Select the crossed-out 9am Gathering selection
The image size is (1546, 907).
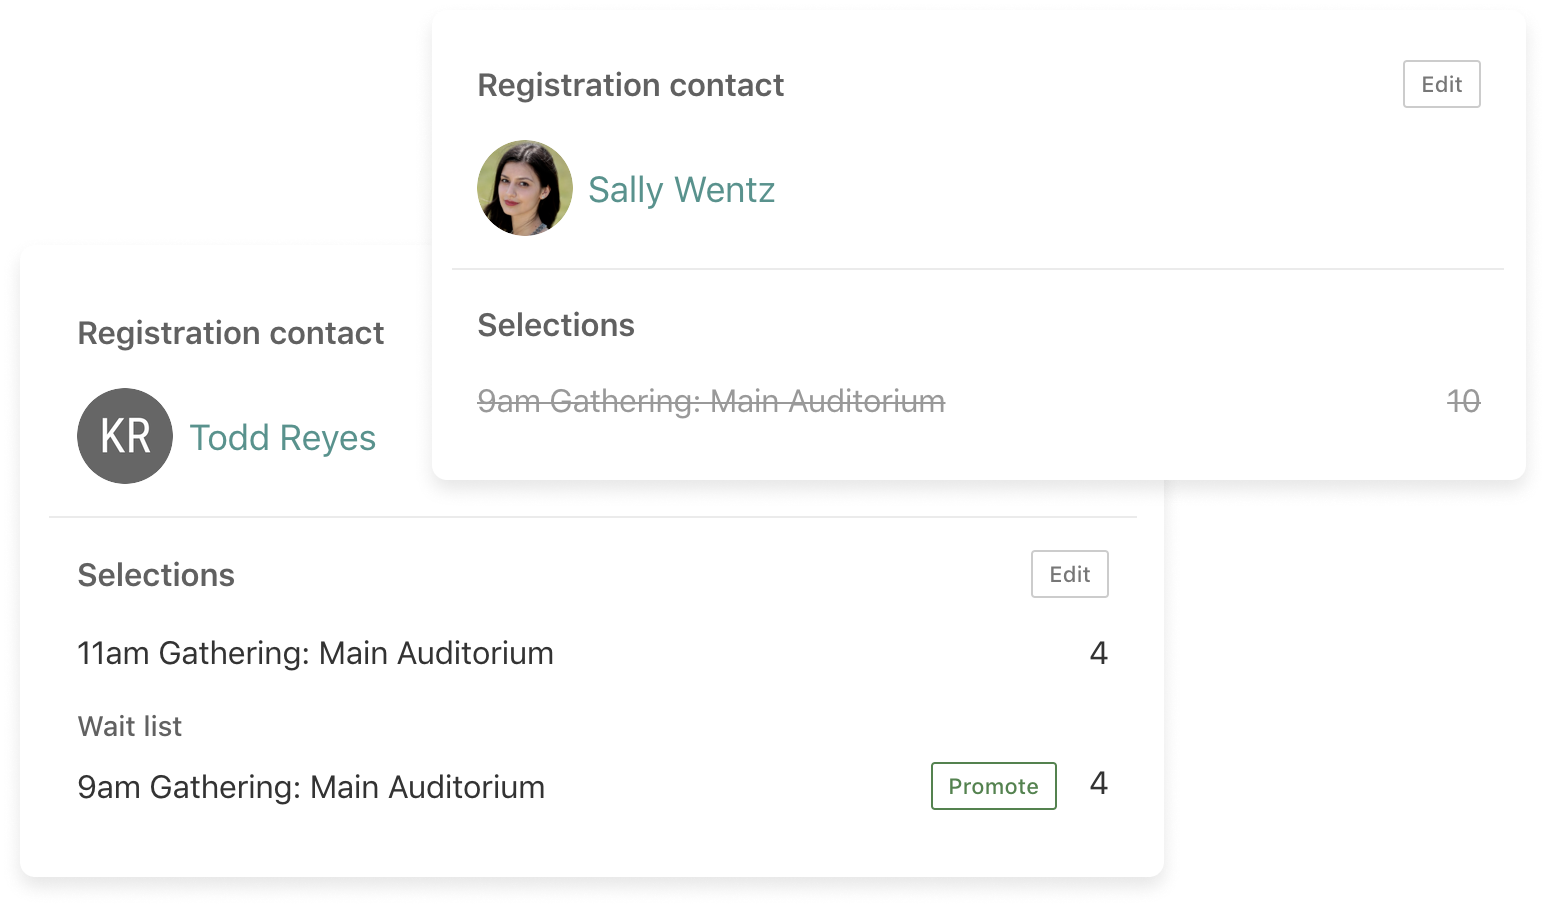[x=711, y=401]
